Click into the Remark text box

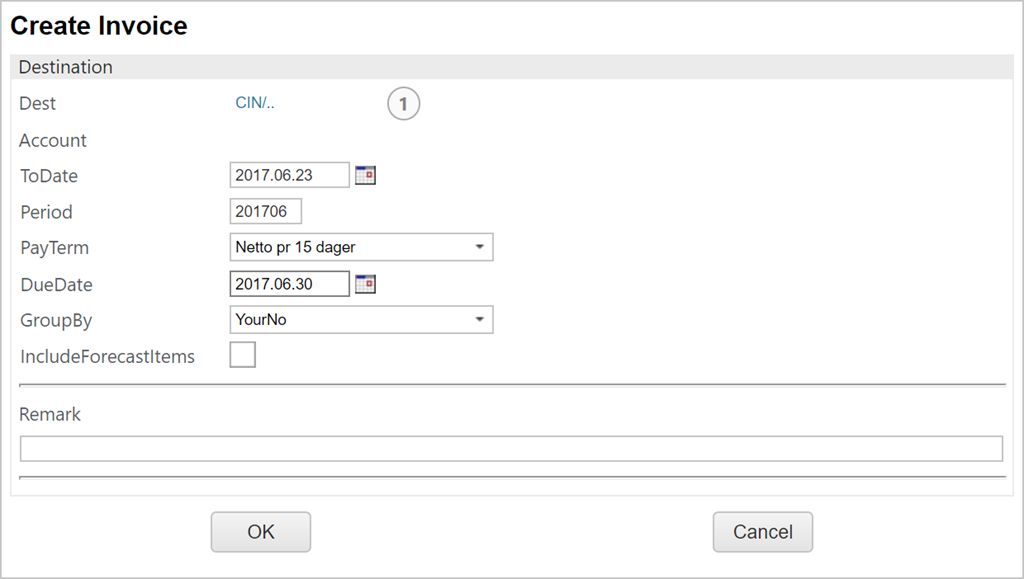(x=511, y=449)
